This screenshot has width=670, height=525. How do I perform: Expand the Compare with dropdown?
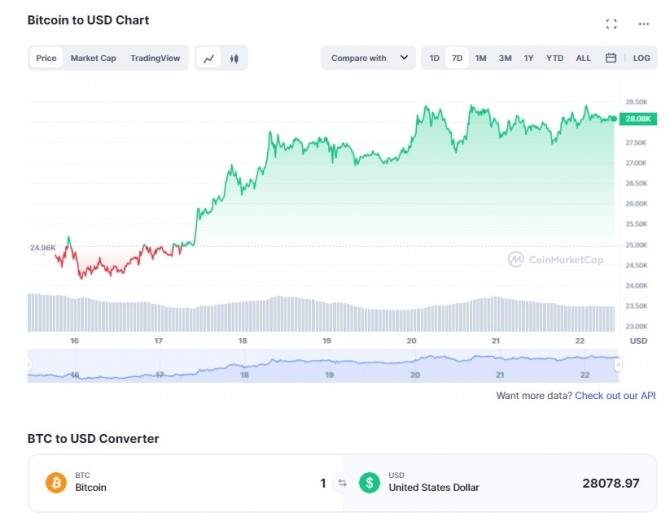point(368,58)
